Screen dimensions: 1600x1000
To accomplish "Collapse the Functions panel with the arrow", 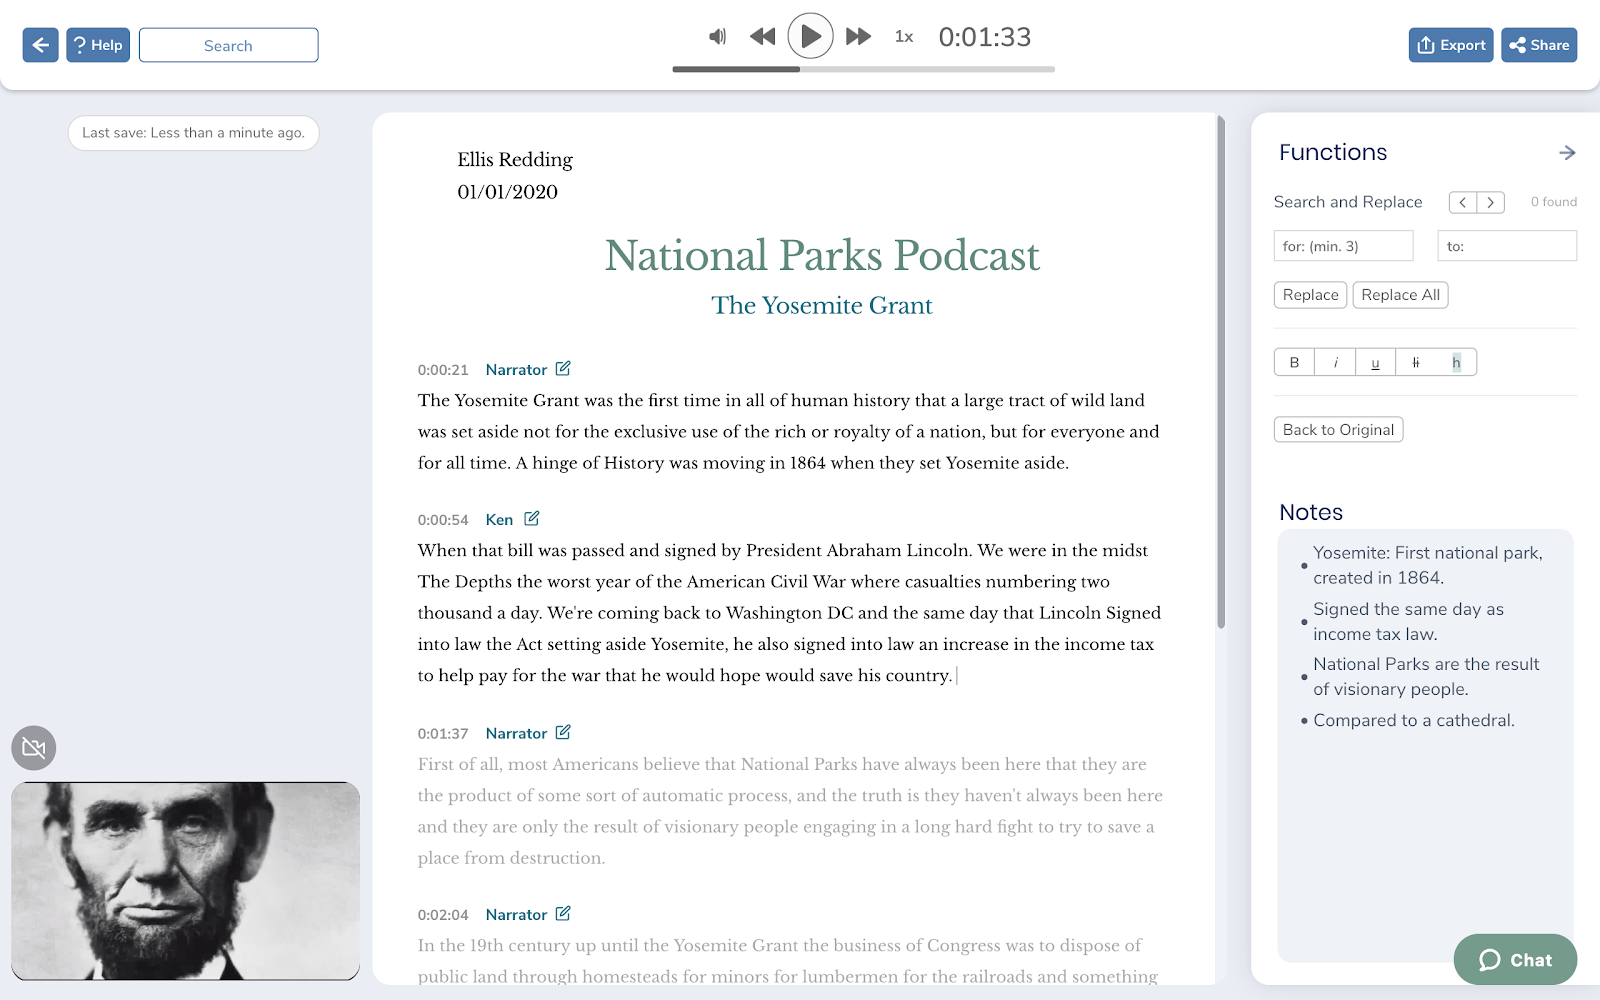I will (x=1567, y=152).
